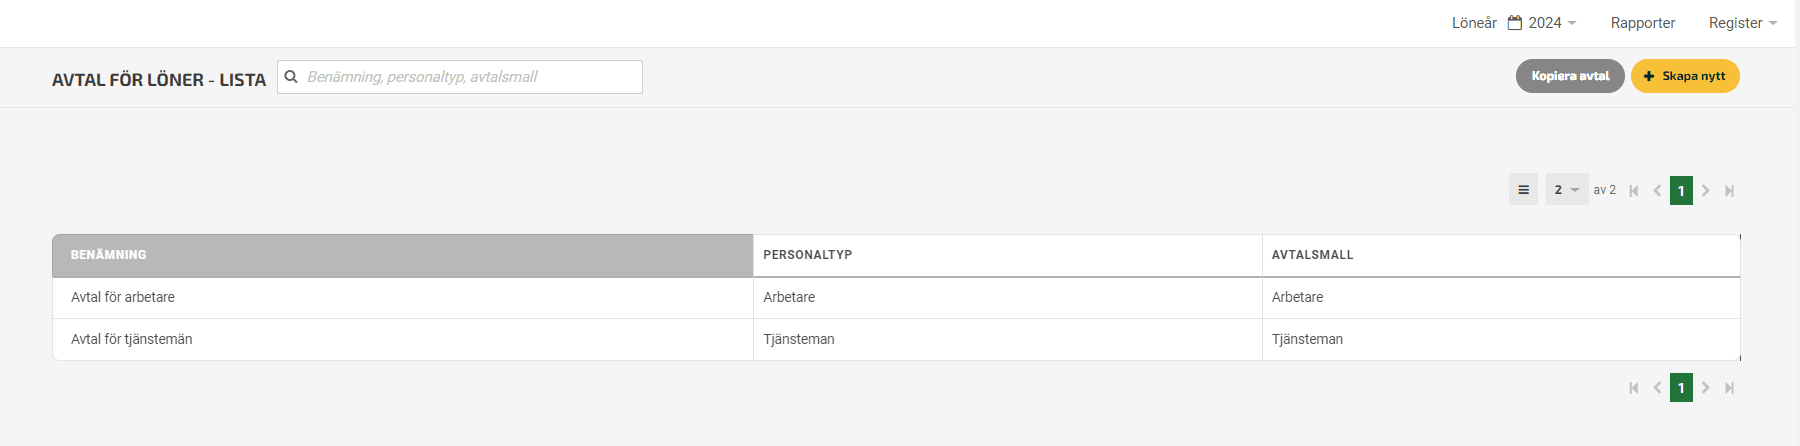Click the magnifier icon in search box
1800x446 pixels.
291,76
